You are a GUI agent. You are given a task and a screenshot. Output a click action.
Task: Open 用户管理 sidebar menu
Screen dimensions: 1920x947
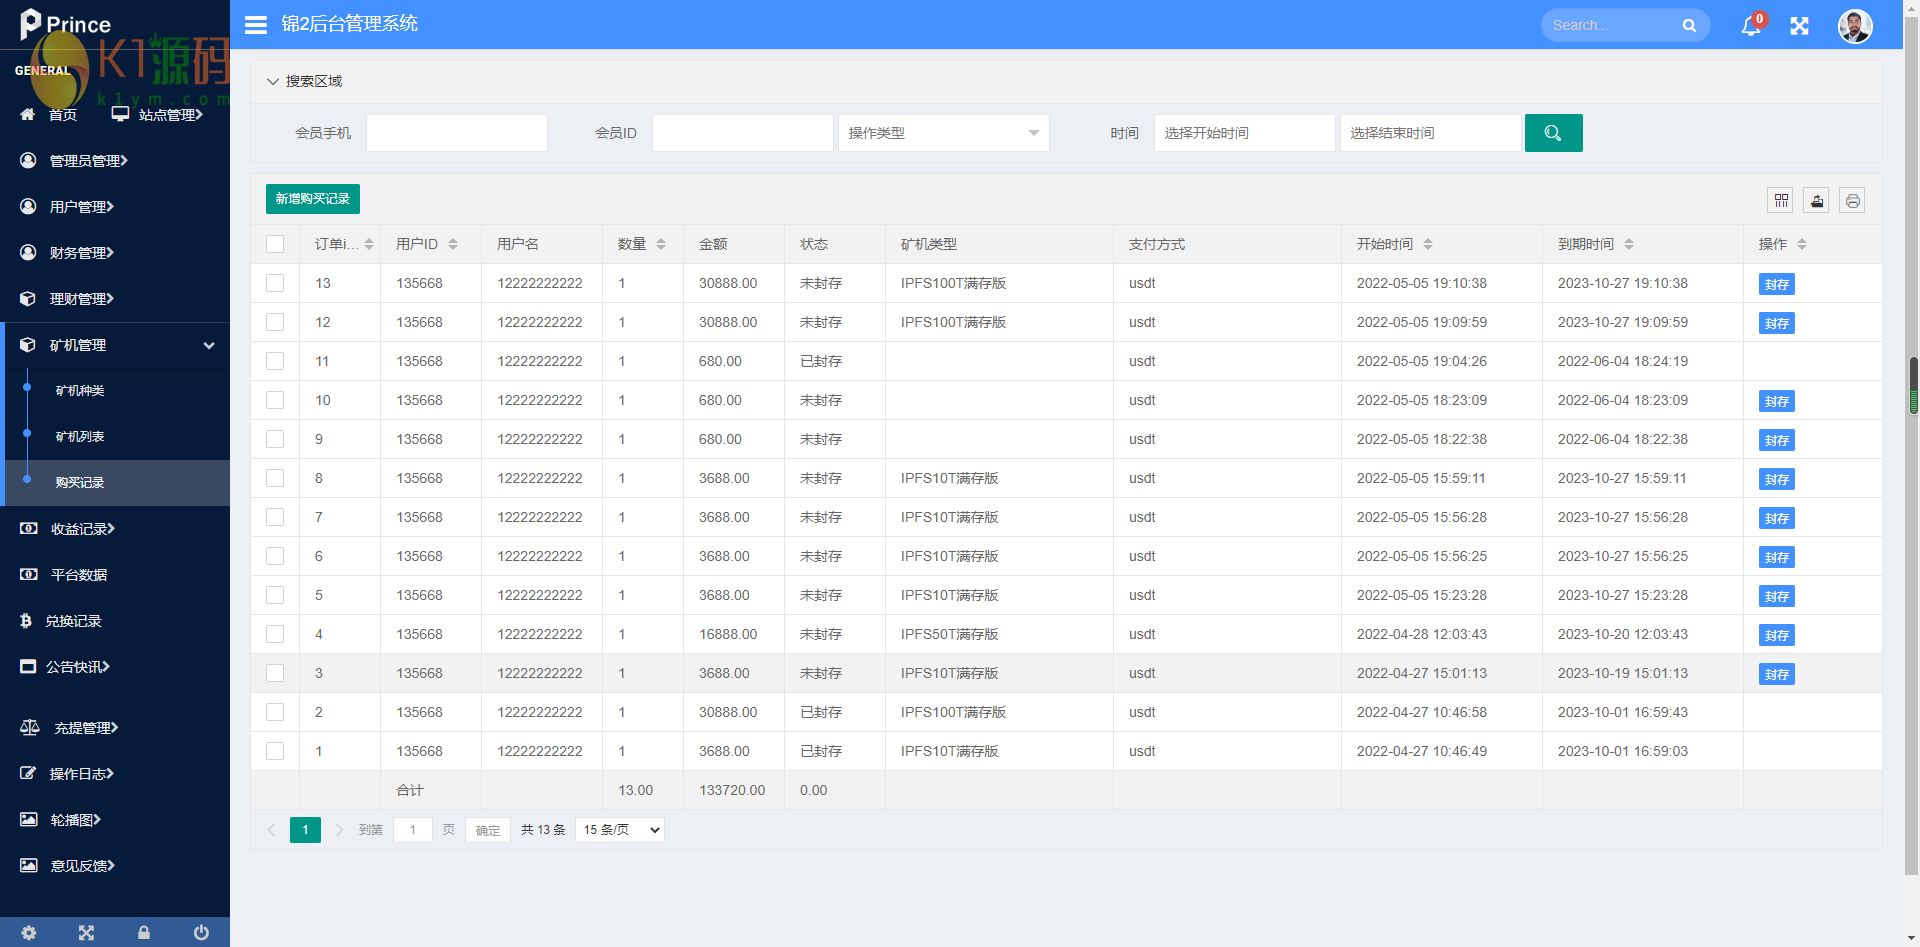pyautogui.click(x=81, y=207)
